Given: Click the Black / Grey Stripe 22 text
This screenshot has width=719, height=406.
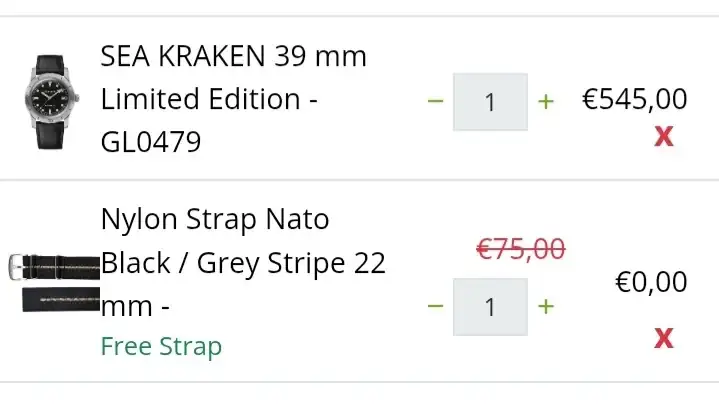Looking at the screenshot, I should [243, 263].
